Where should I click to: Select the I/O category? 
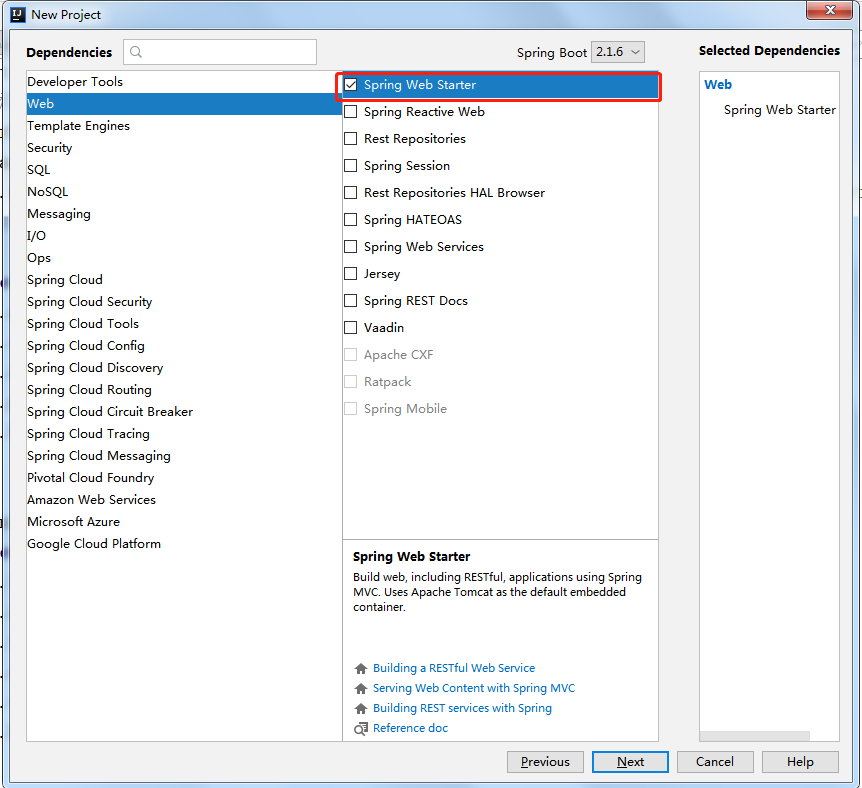coord(184,235)
